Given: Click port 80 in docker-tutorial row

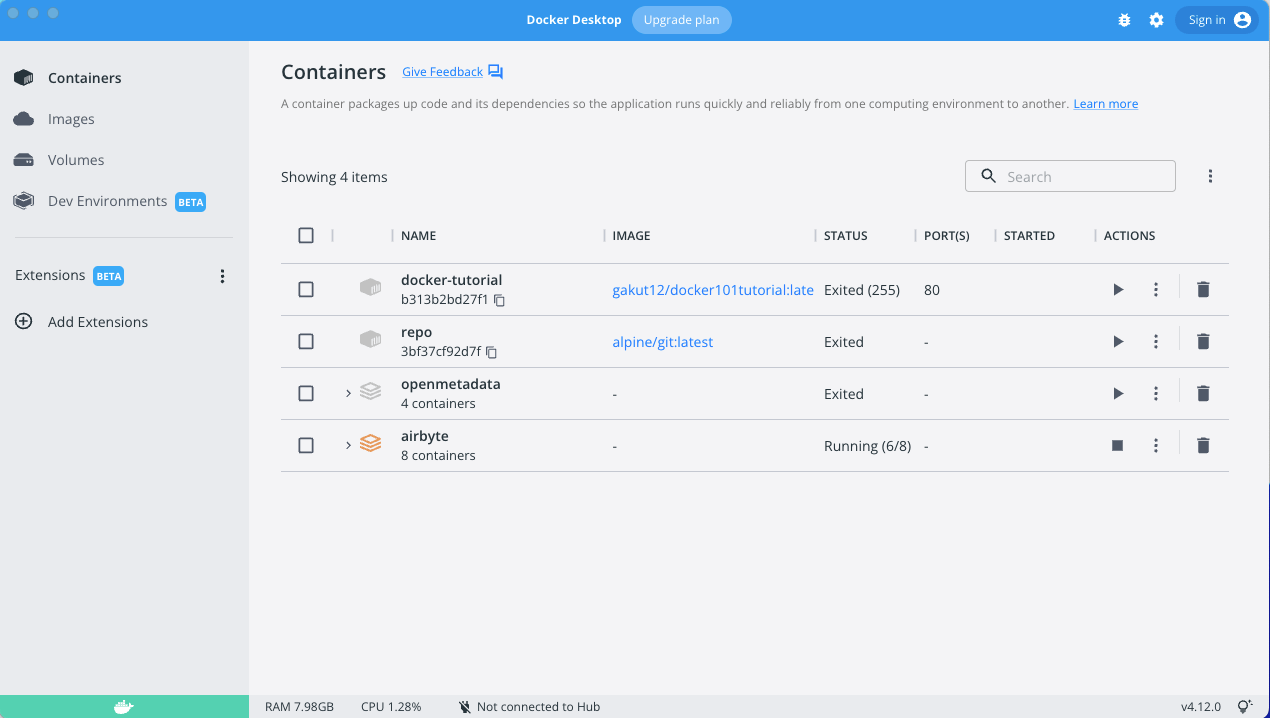Looking at the screenshot, I should click(932, 290).
